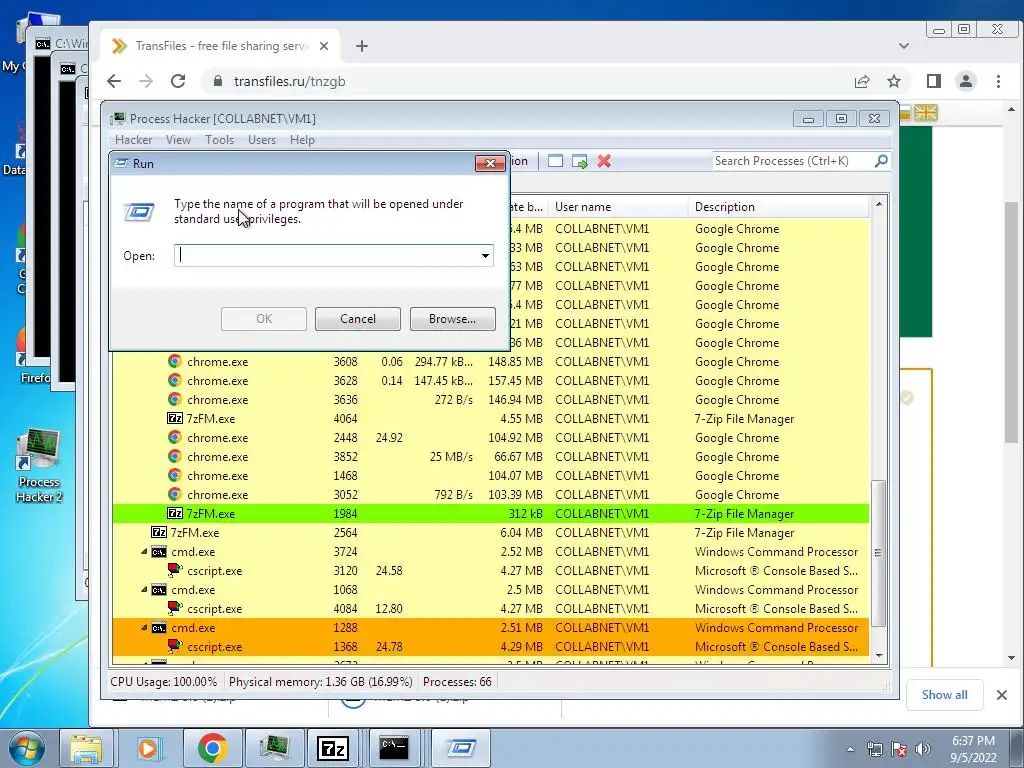Select the chrome.exe row PID 3608
Image resolution: width=1024 pixels, height=768 pixels.
coord(490,362)
